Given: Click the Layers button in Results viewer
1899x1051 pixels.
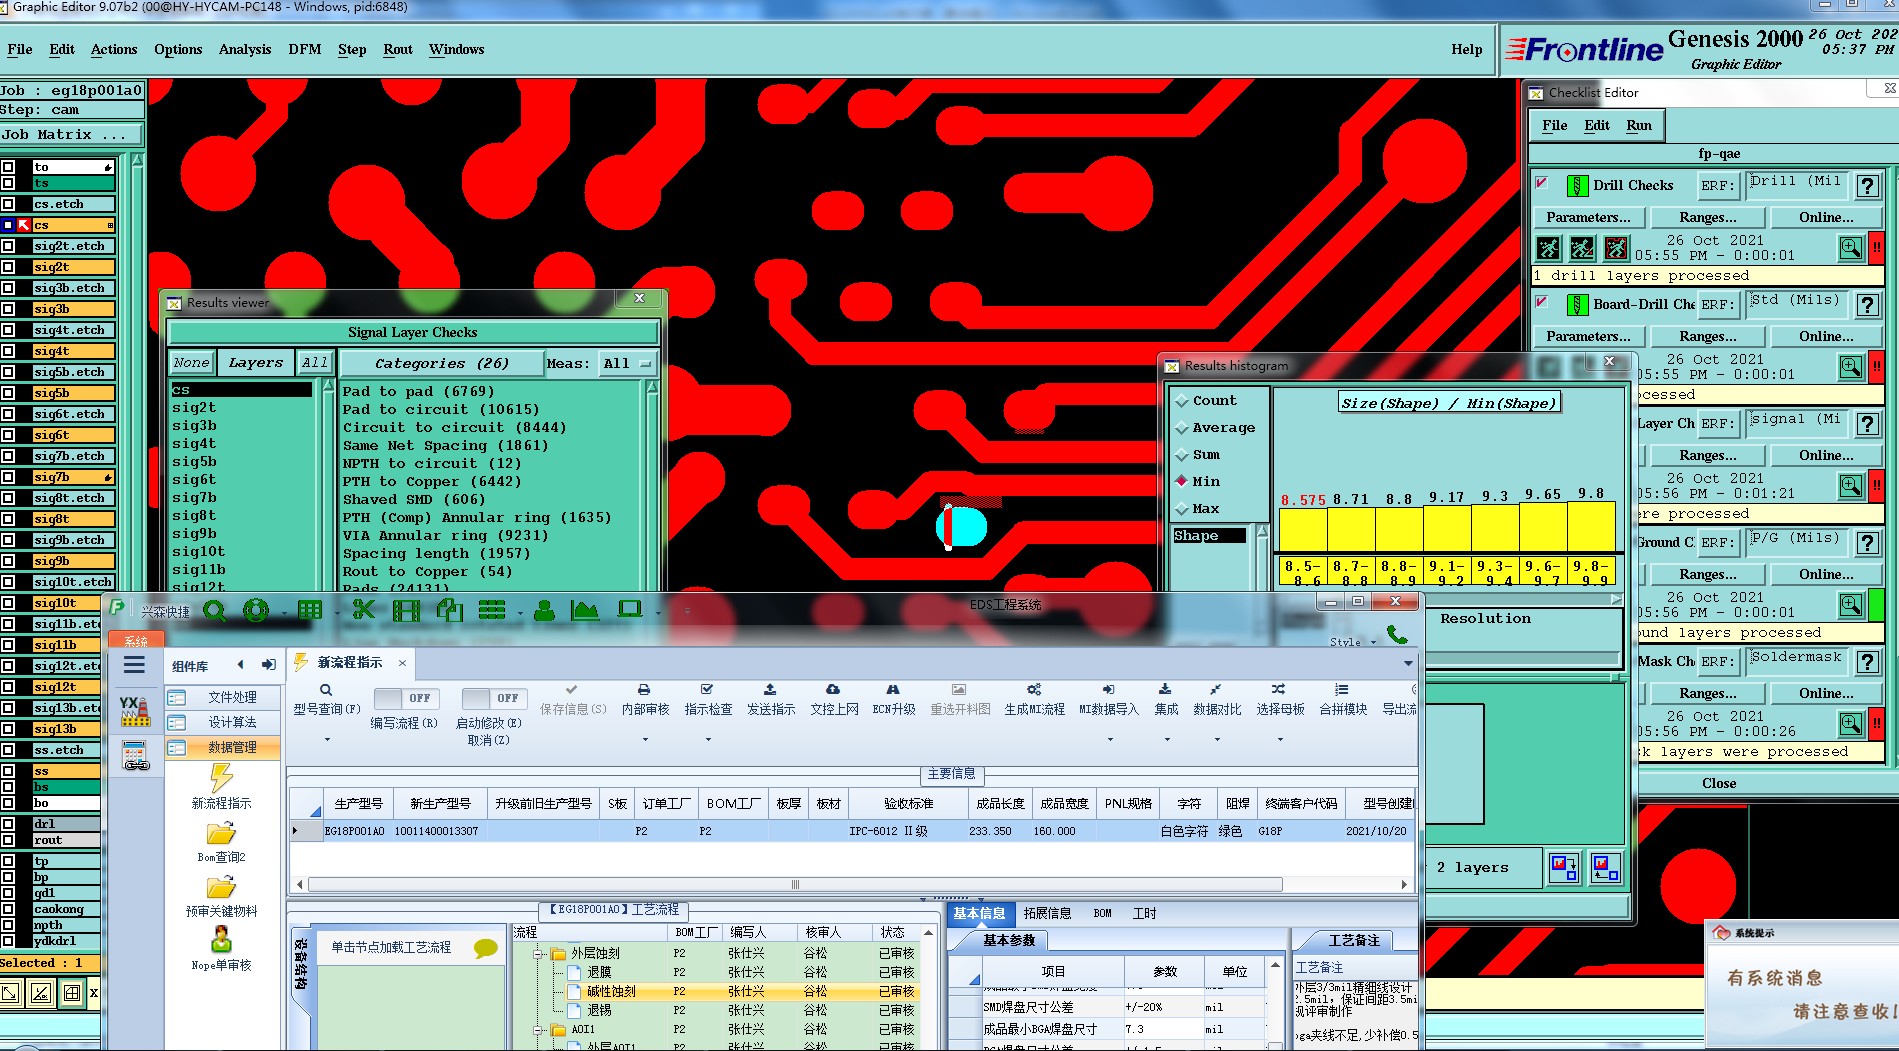Looking at the screenshot, I should tap(256, 363).
